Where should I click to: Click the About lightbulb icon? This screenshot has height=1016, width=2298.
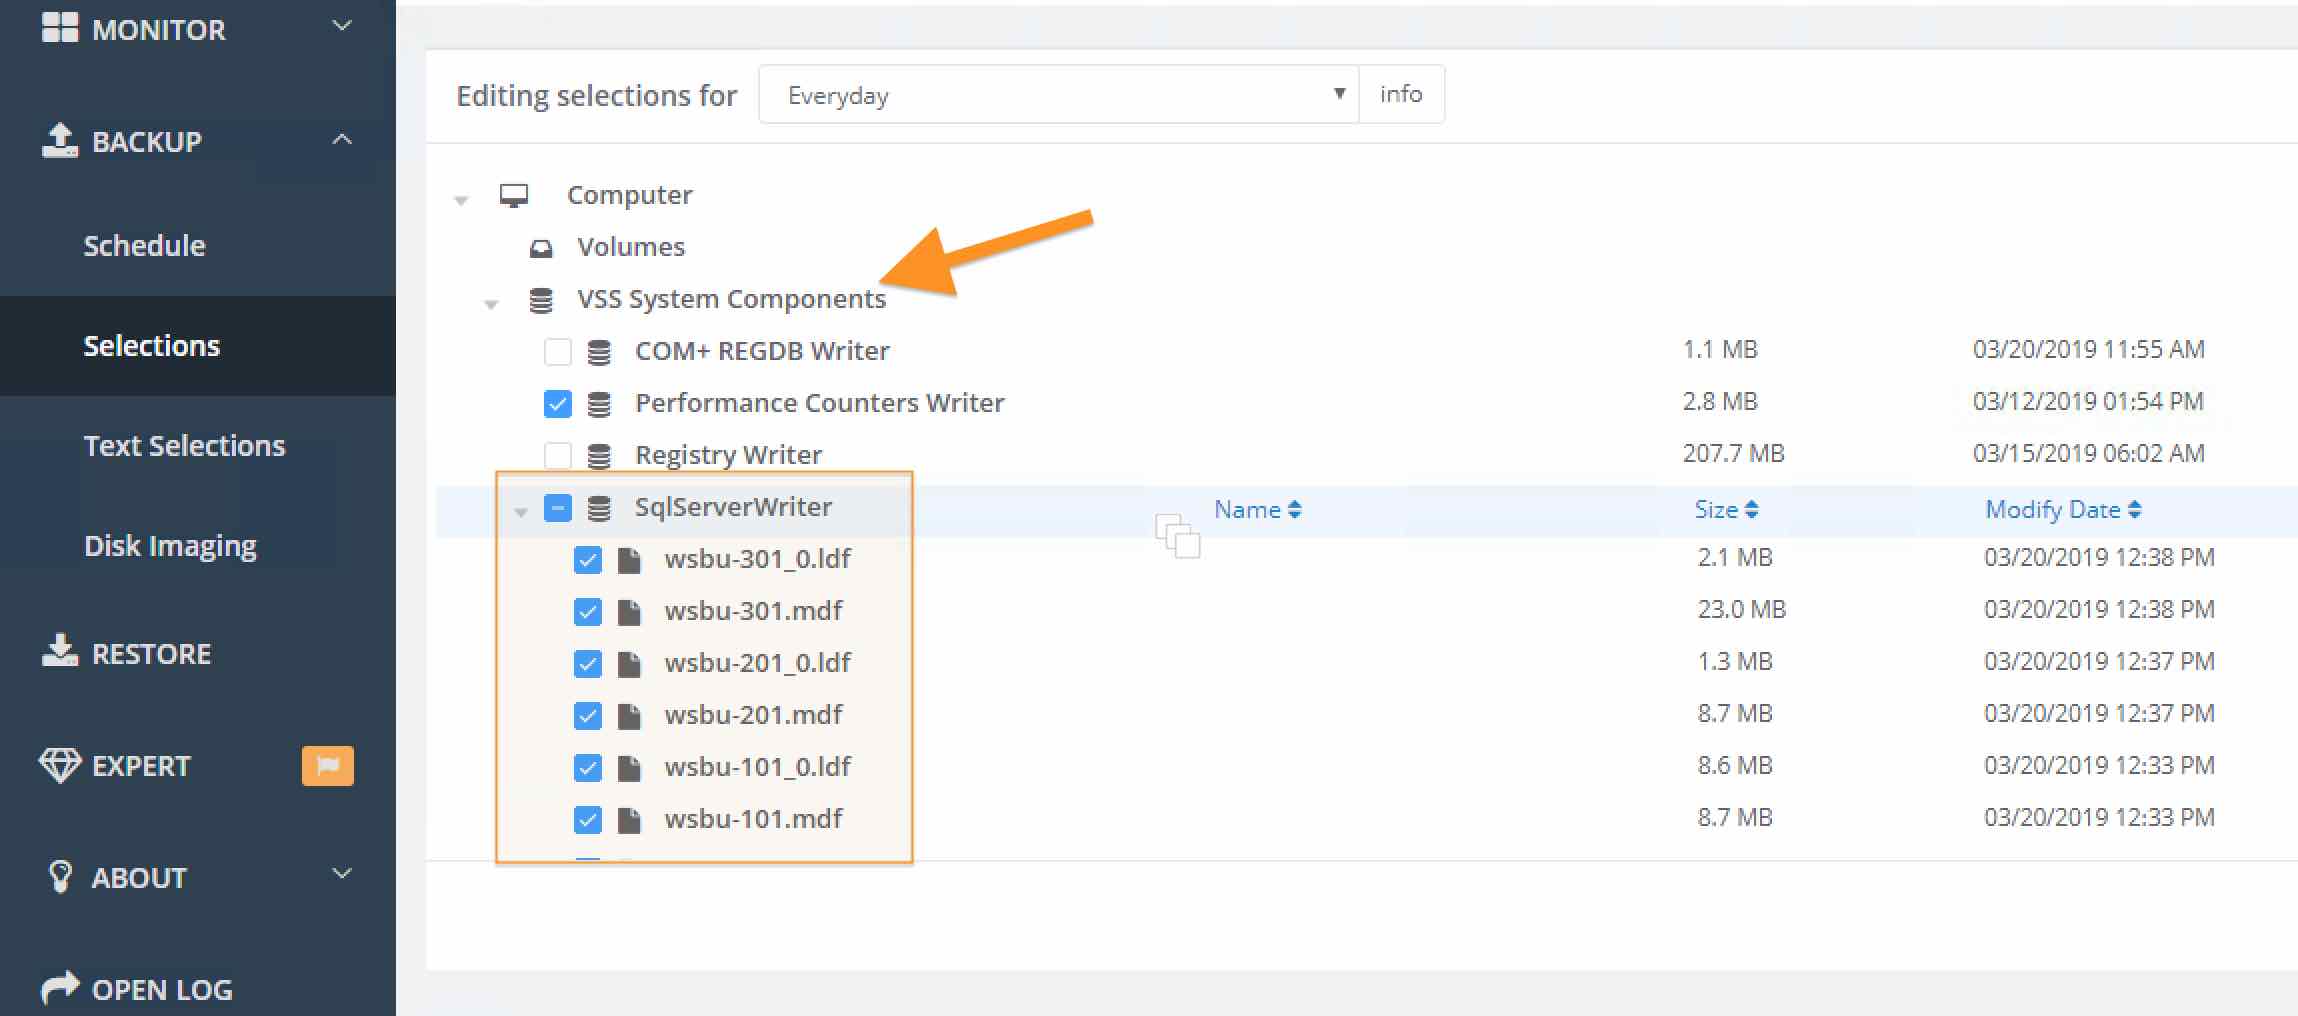point(60,876)
